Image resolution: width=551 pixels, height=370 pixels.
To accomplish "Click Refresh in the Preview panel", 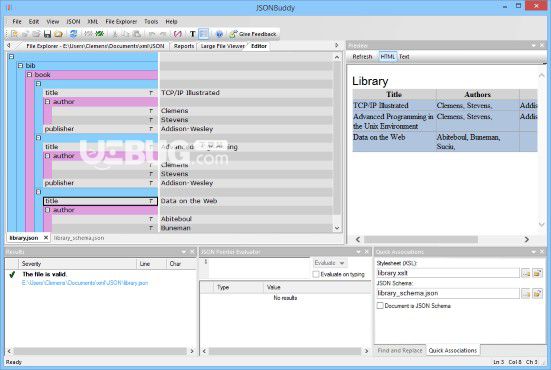I will coord(362,57).
